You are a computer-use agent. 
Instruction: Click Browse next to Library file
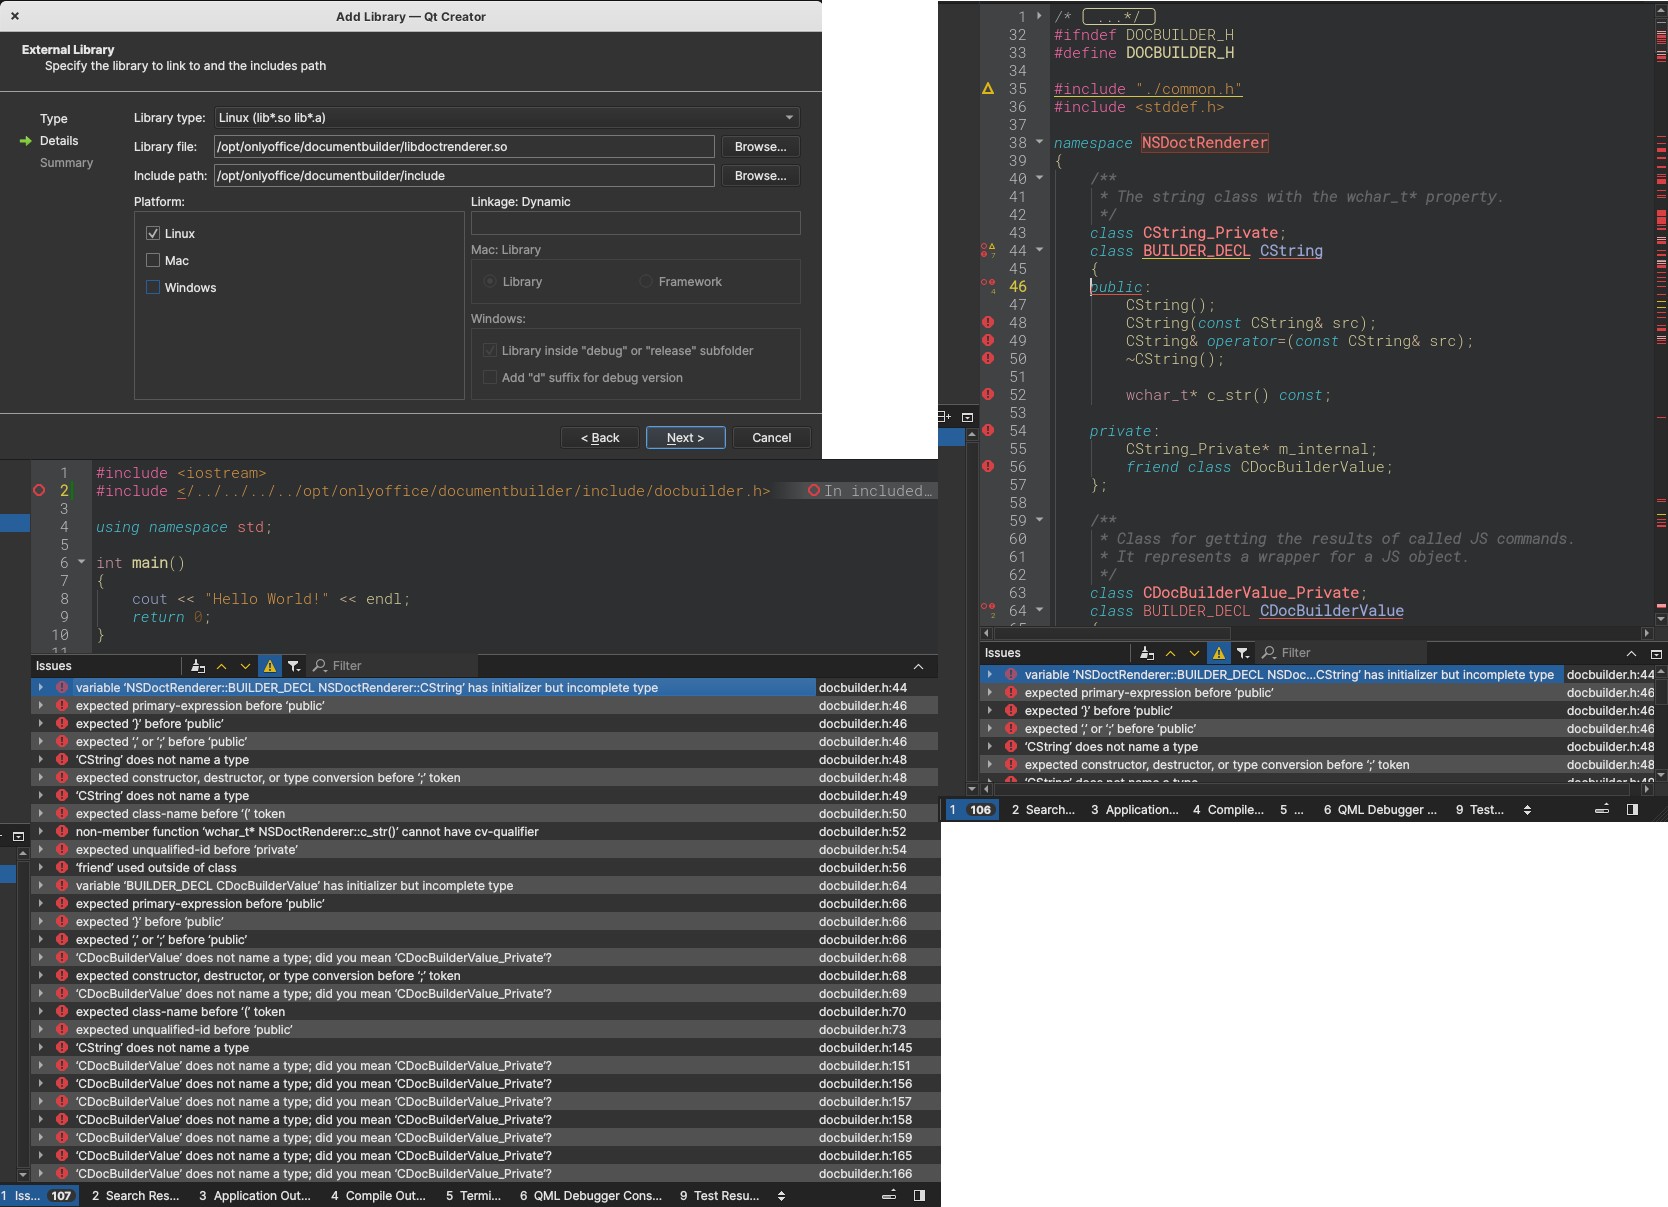pyautogui.click(x=760, y=146)
